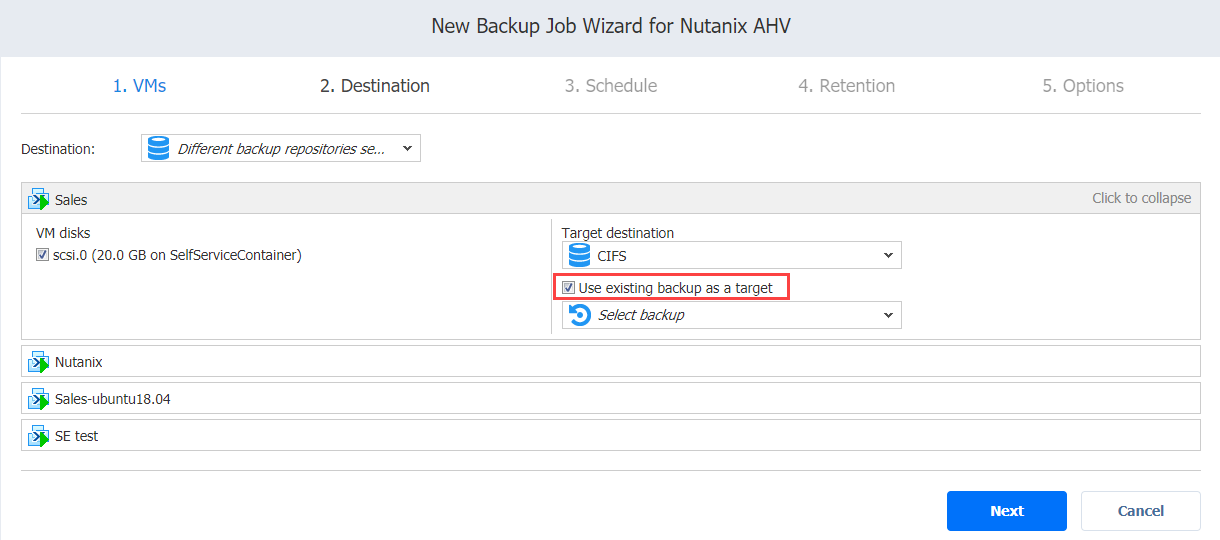Go to the 1. VMs step
Viewport: 1220px width, 540px height.
(140, 86)
